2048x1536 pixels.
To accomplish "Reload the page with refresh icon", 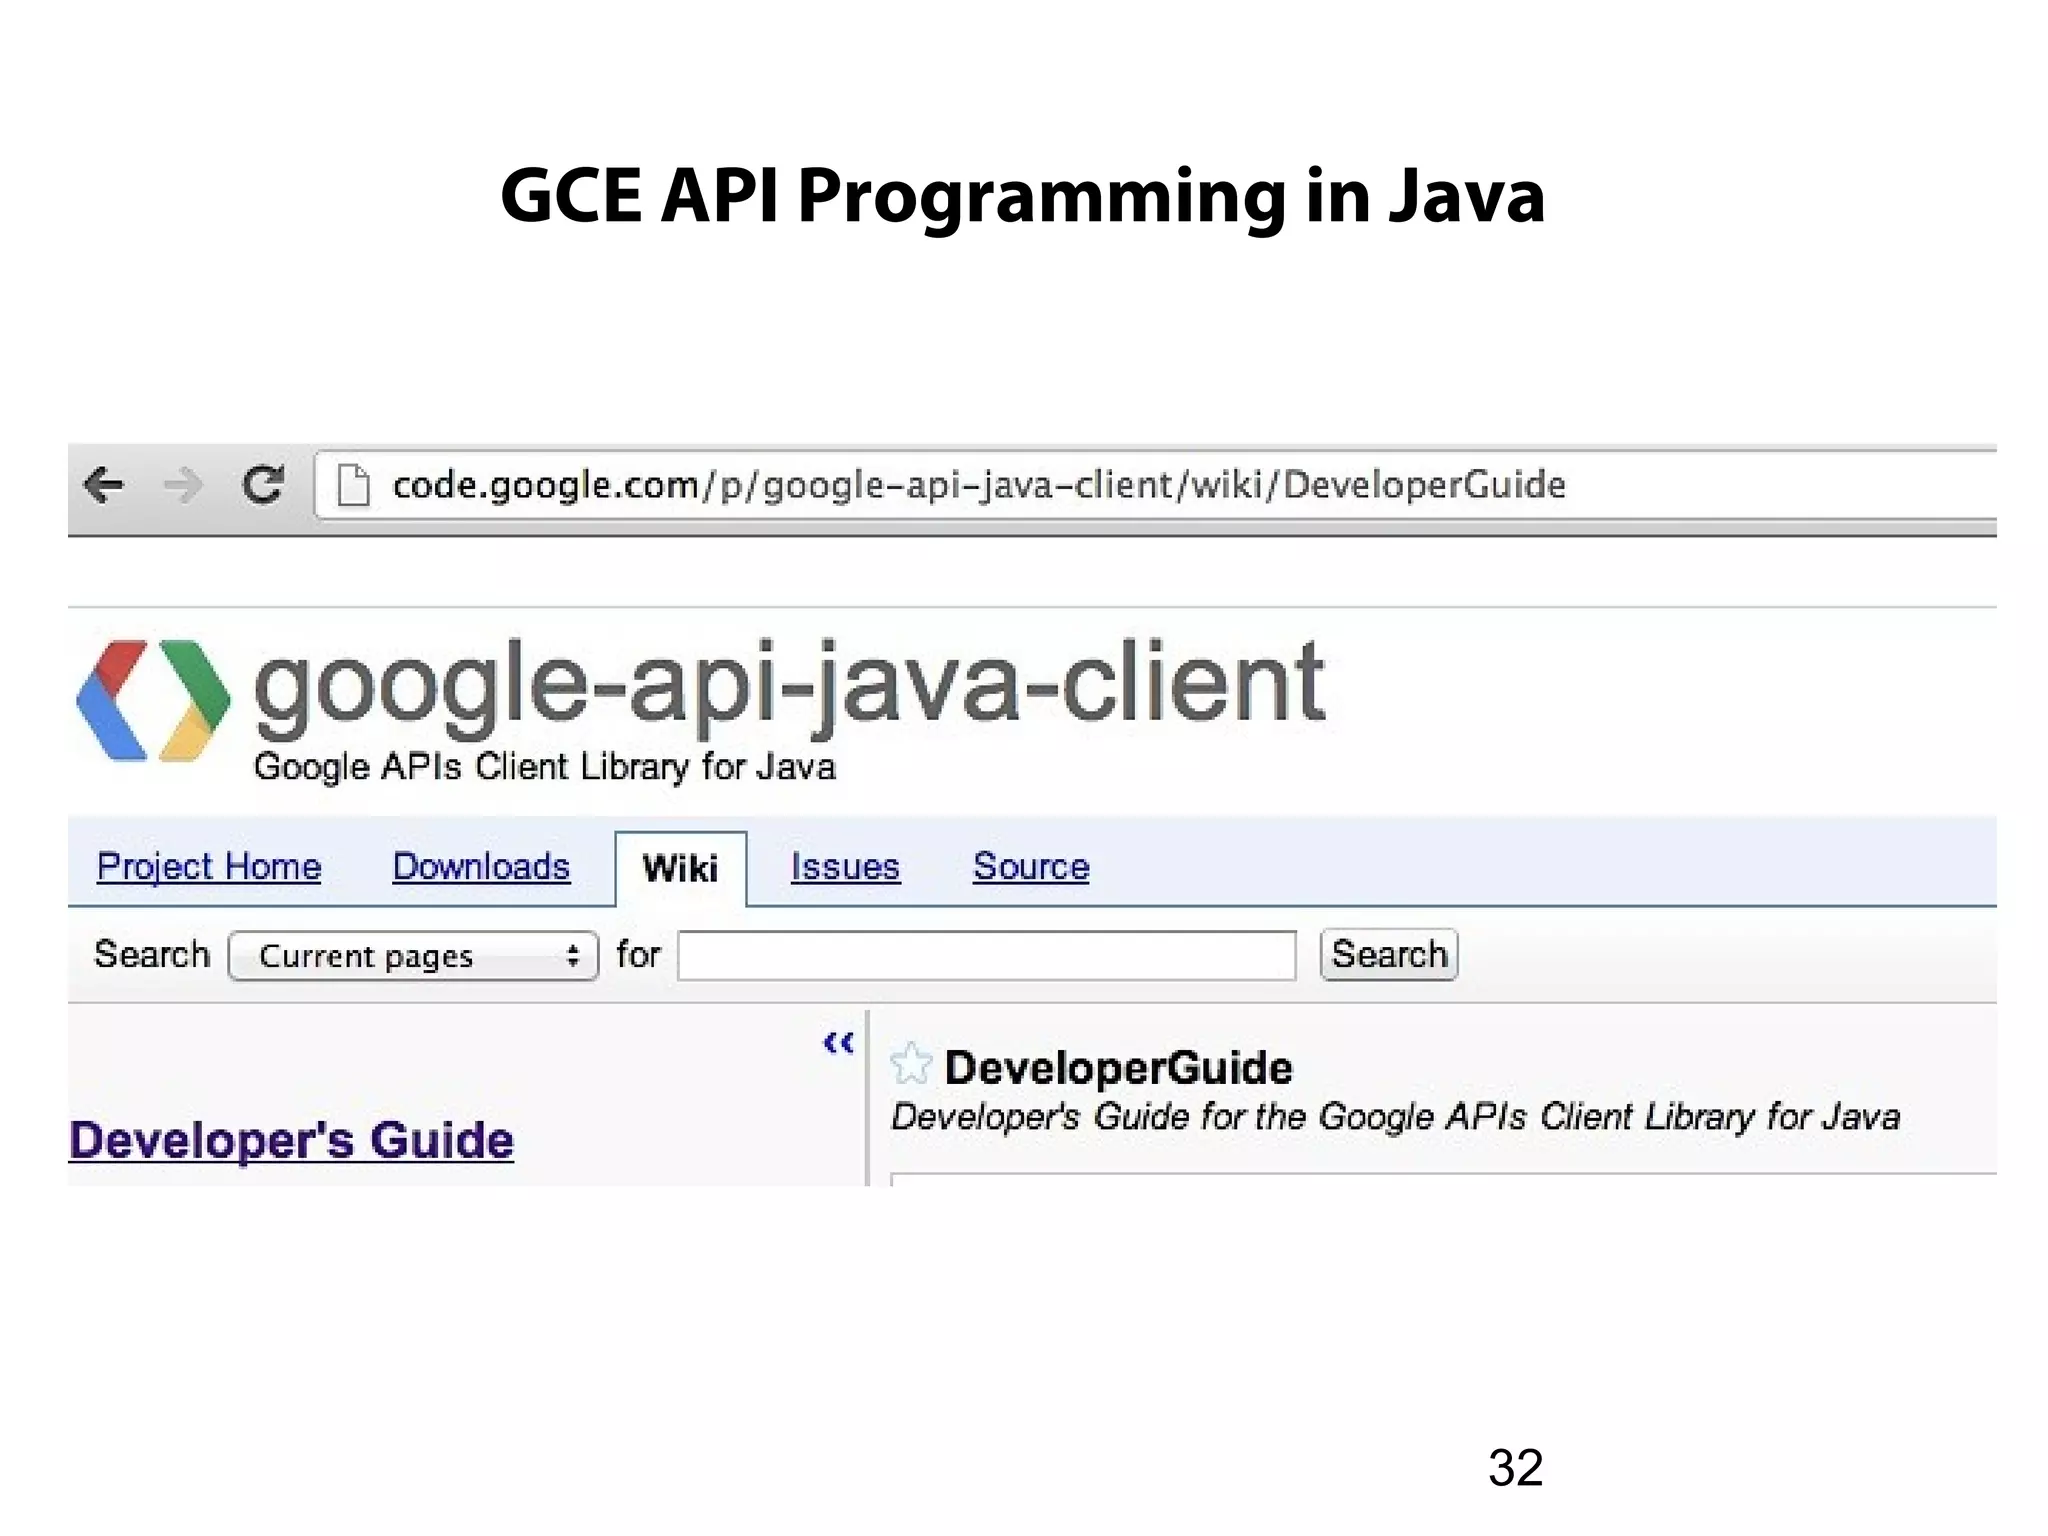I will click(x=263, y=485).
